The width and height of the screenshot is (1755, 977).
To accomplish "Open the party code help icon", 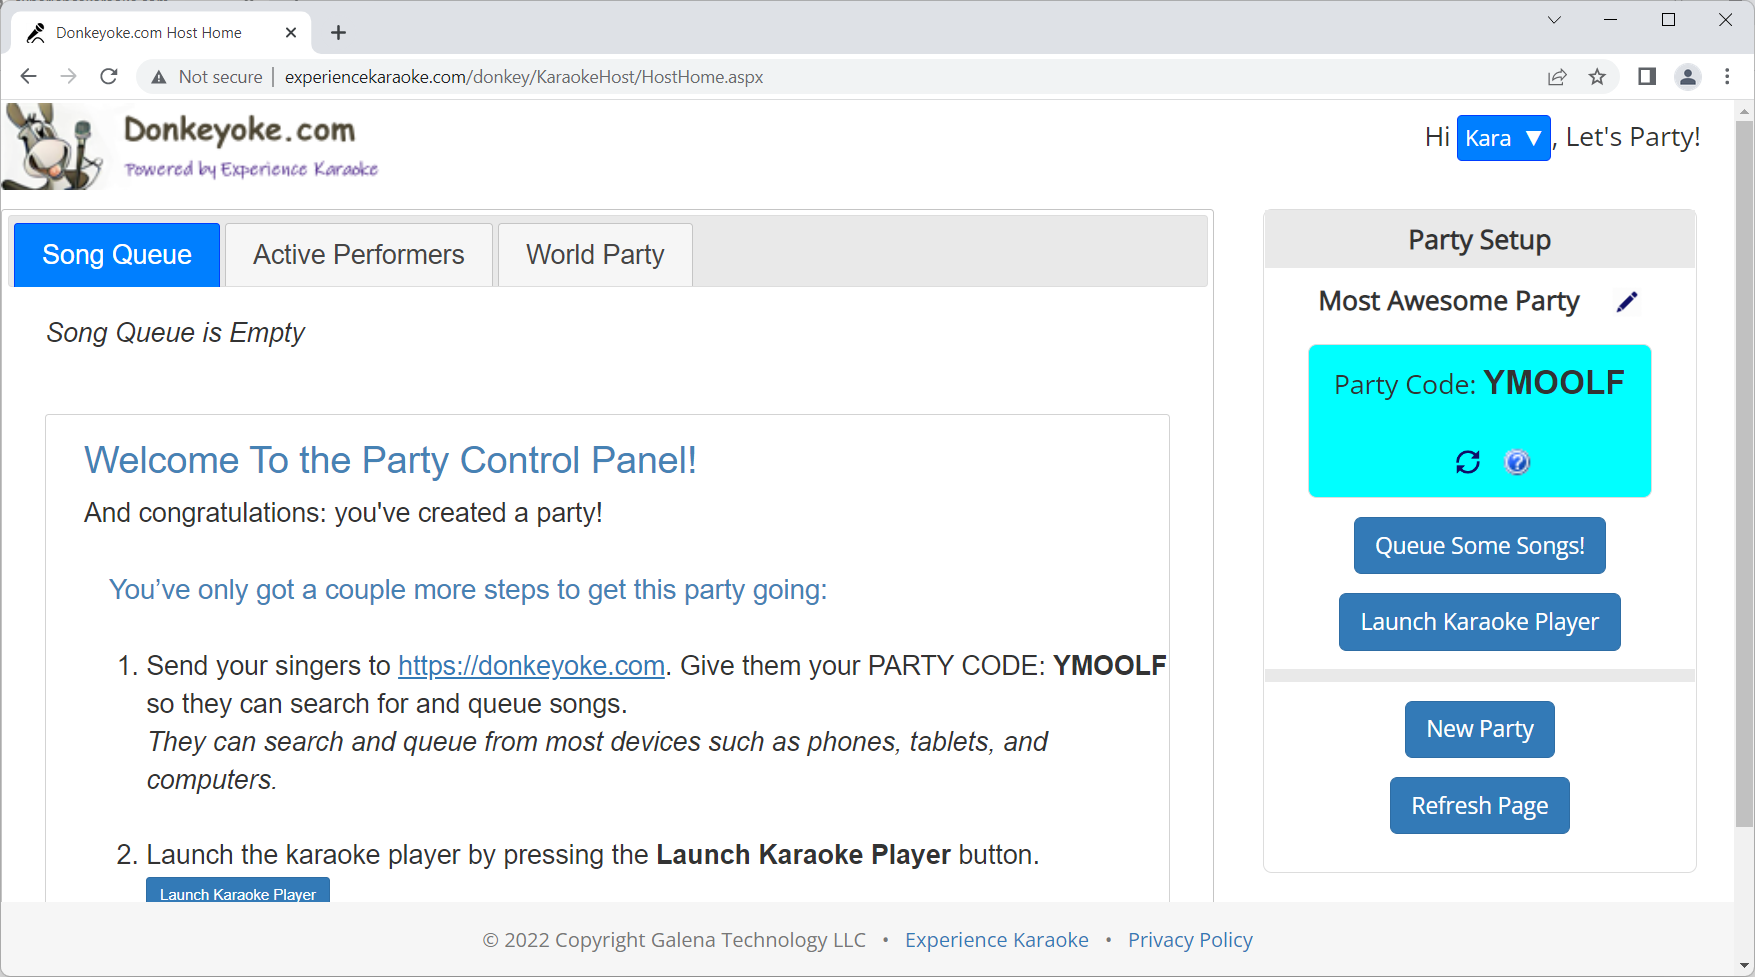I will pyautogui.click(x=1517, y=462).
